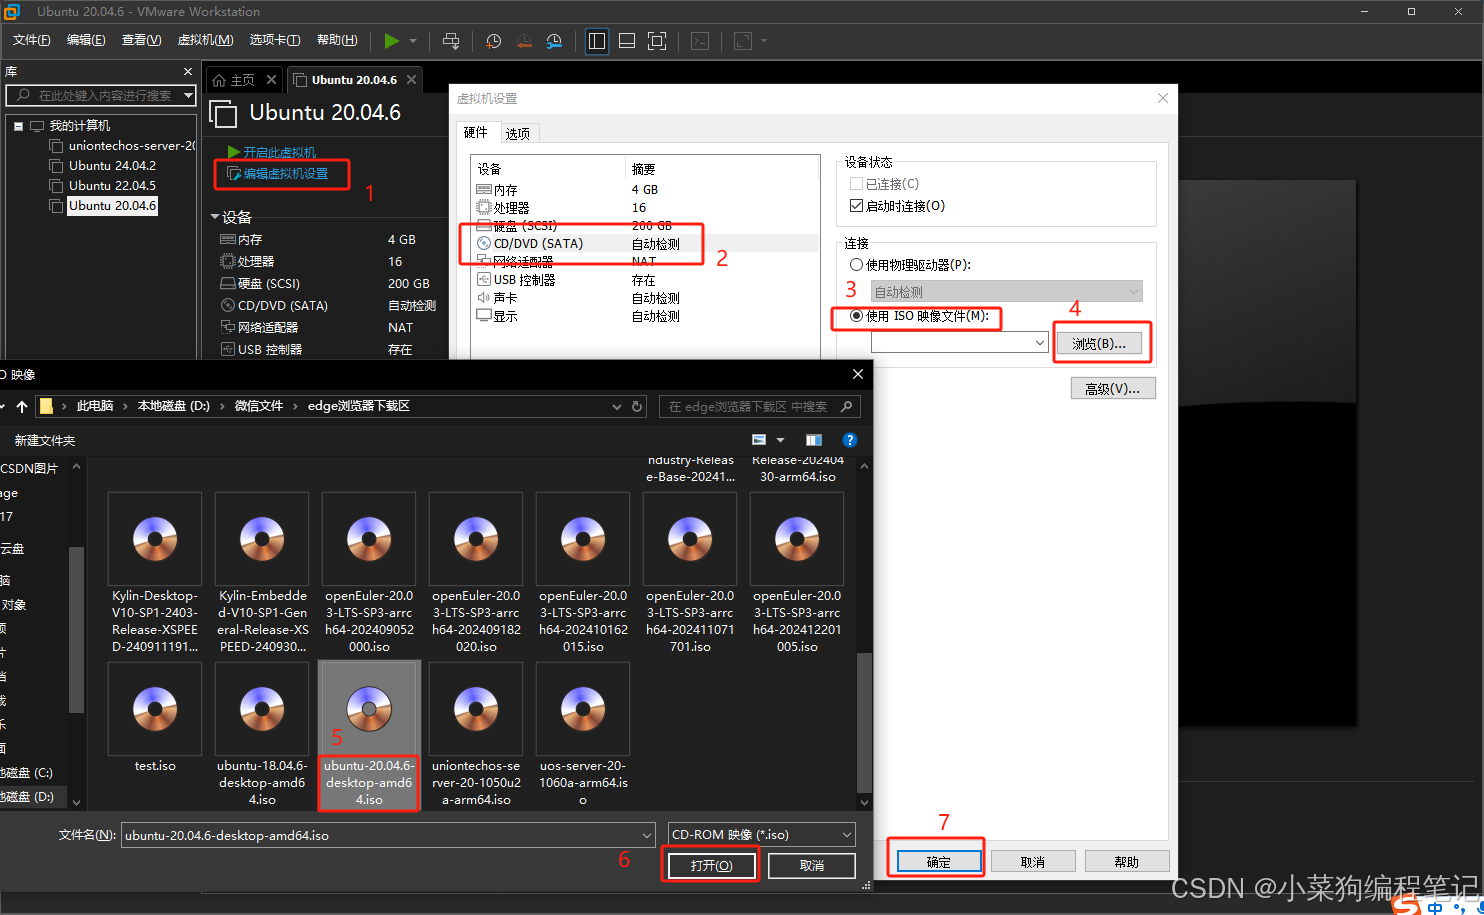Viewport: 1484px width, 915px height.
Task: Open the 虚拟机(M) menu
Action: point(205,40)
